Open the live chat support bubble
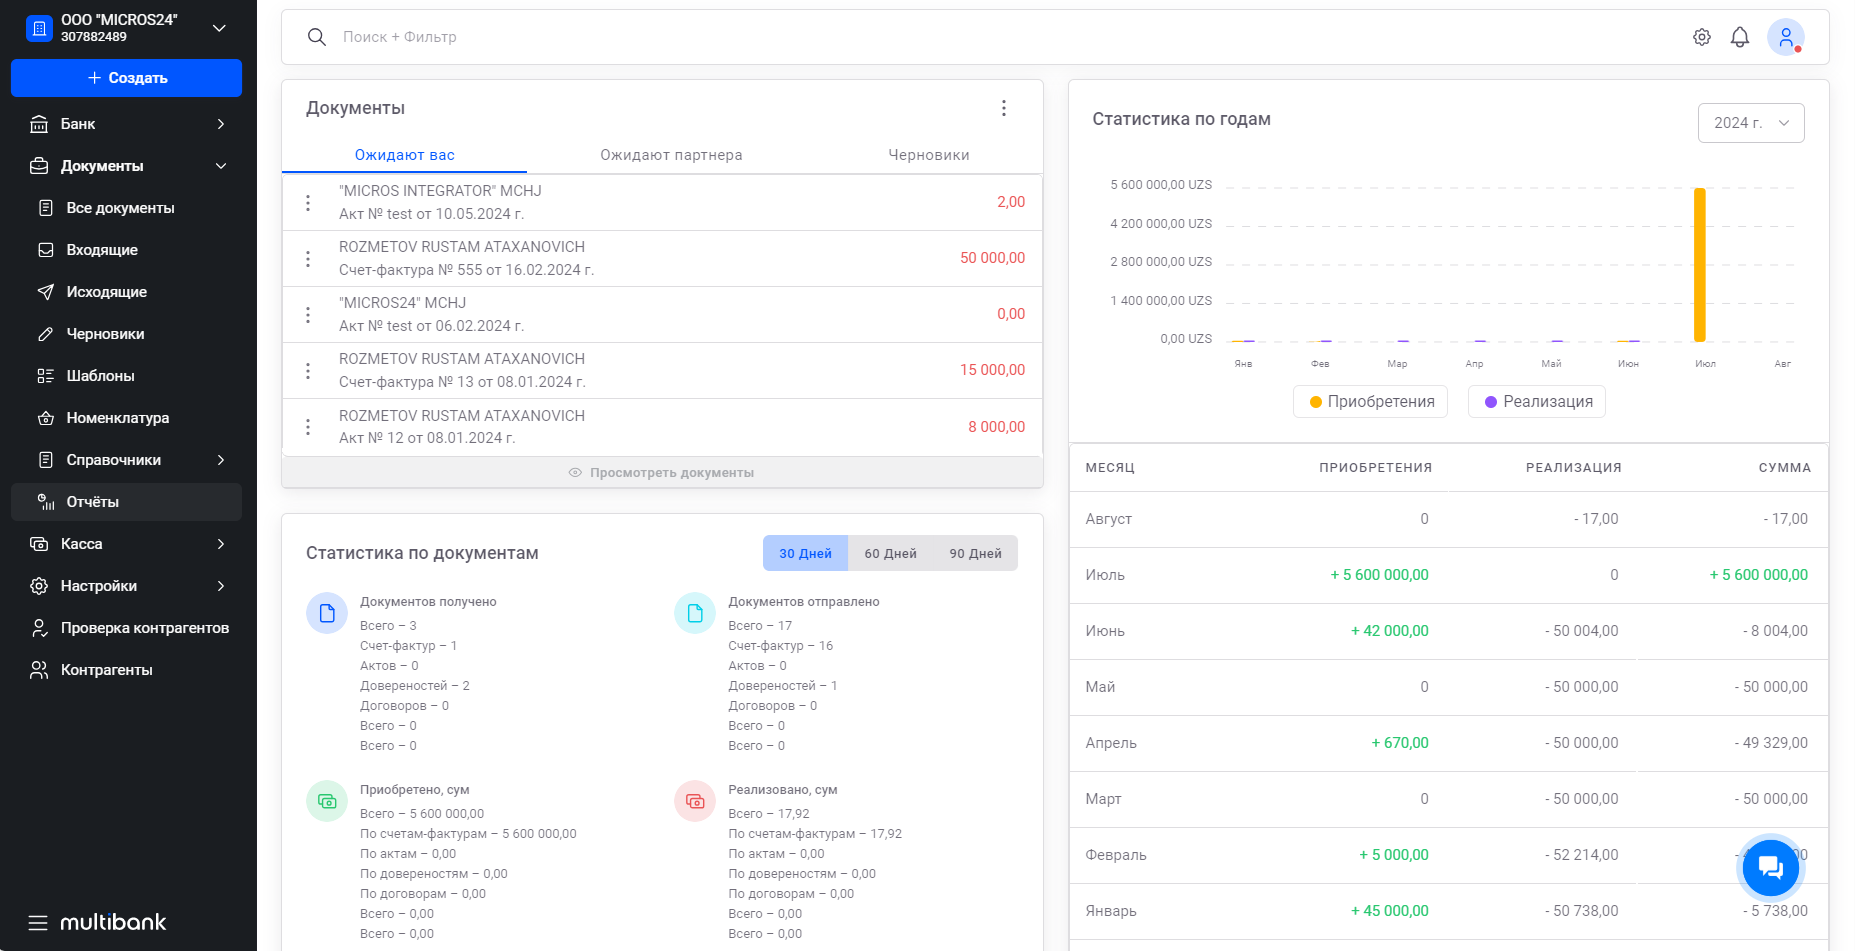The image size is (1855, 951). coord(1770,867)
